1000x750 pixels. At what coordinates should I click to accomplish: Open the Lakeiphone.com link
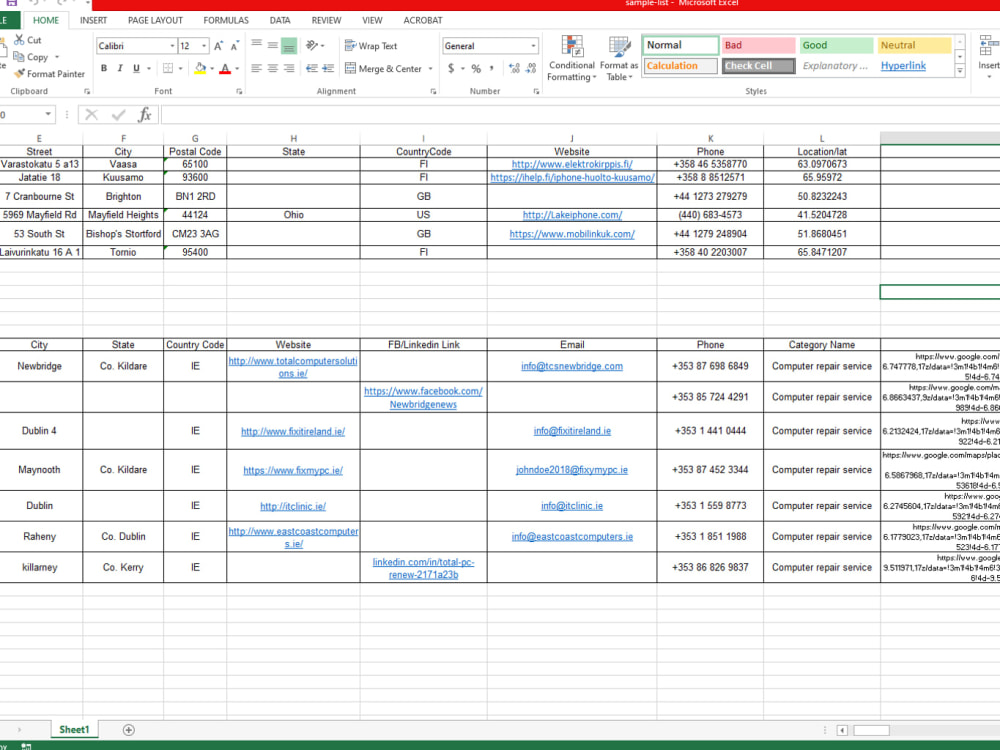pyautogui.click(x=572, y=215)
